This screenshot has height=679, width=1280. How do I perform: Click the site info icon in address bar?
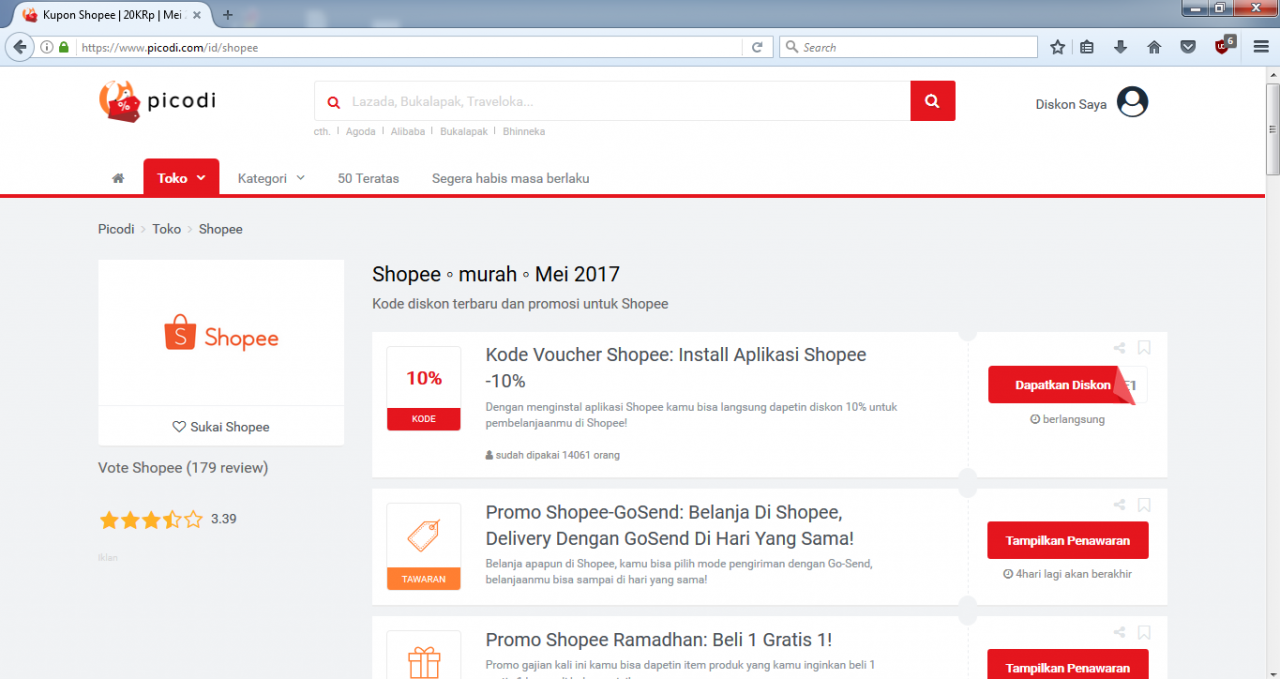(x=47, y=47)
